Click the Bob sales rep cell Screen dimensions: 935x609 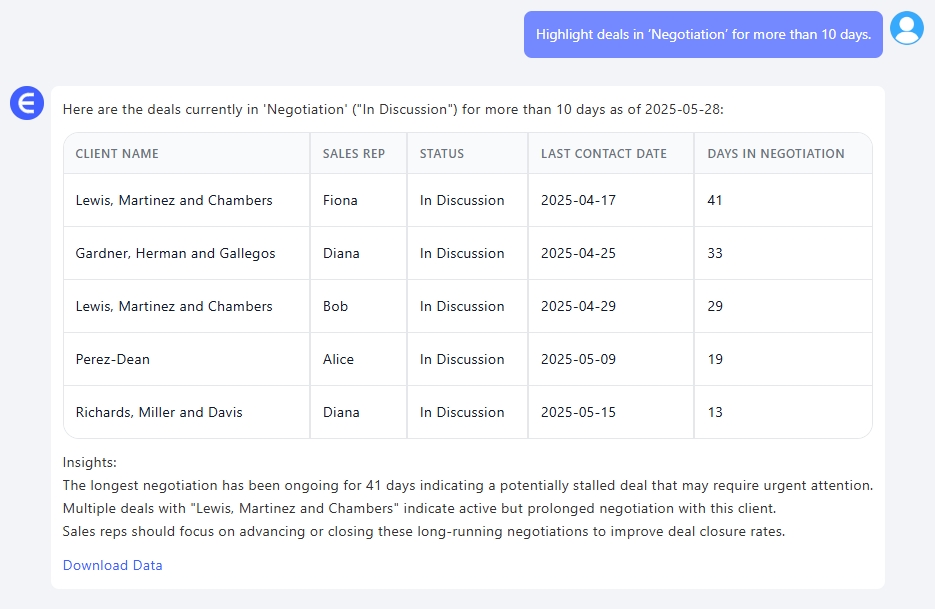click(x=336, y=306)
